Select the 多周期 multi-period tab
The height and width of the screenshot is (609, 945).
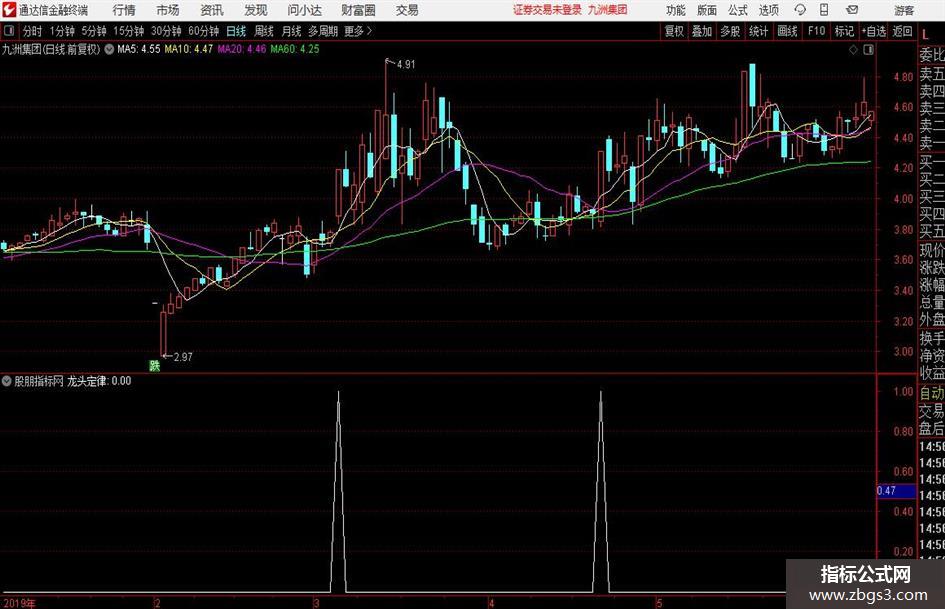coord(323,31)
